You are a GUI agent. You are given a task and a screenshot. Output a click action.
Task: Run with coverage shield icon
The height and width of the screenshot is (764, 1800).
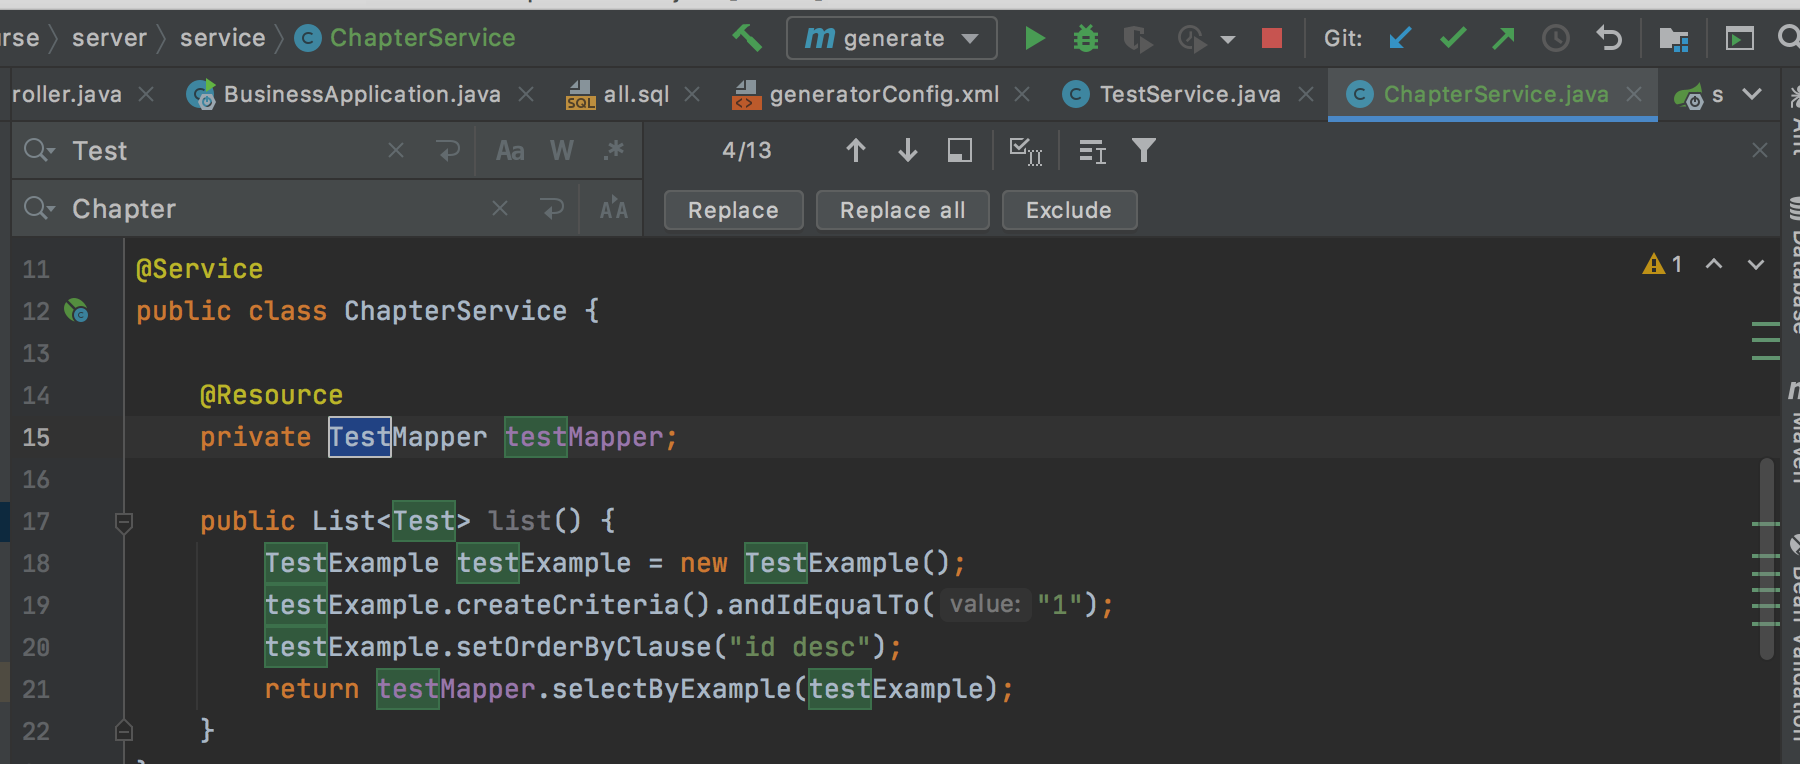1136,38
